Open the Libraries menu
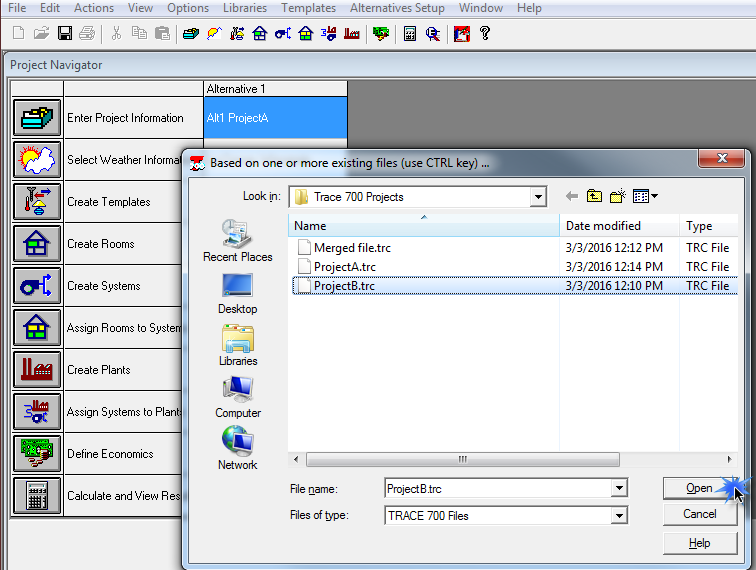The height and width of the screenshot is (570, 756). 244,8
